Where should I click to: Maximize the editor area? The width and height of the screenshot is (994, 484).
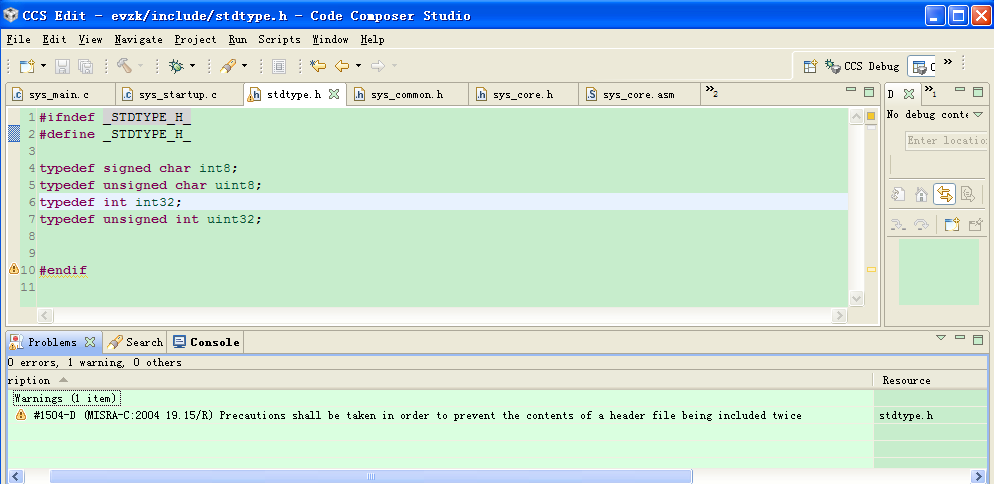click(x=869, y=91)
